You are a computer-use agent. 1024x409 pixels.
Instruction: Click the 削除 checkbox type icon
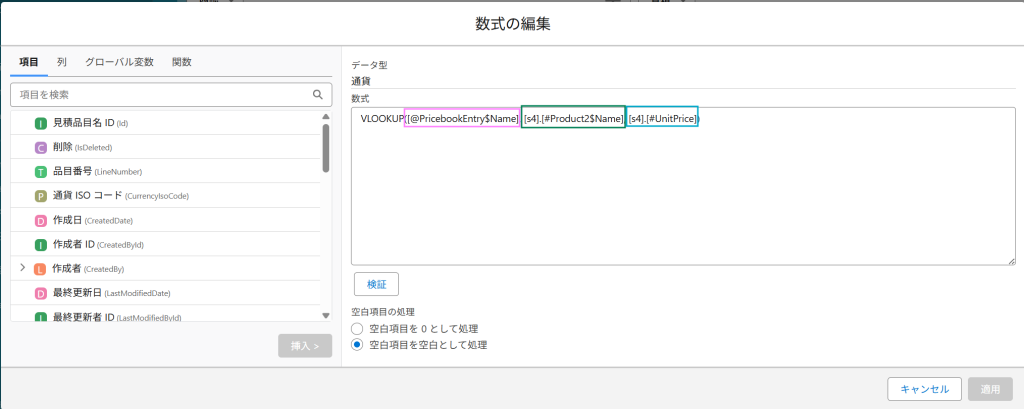(x=40, y=148)
